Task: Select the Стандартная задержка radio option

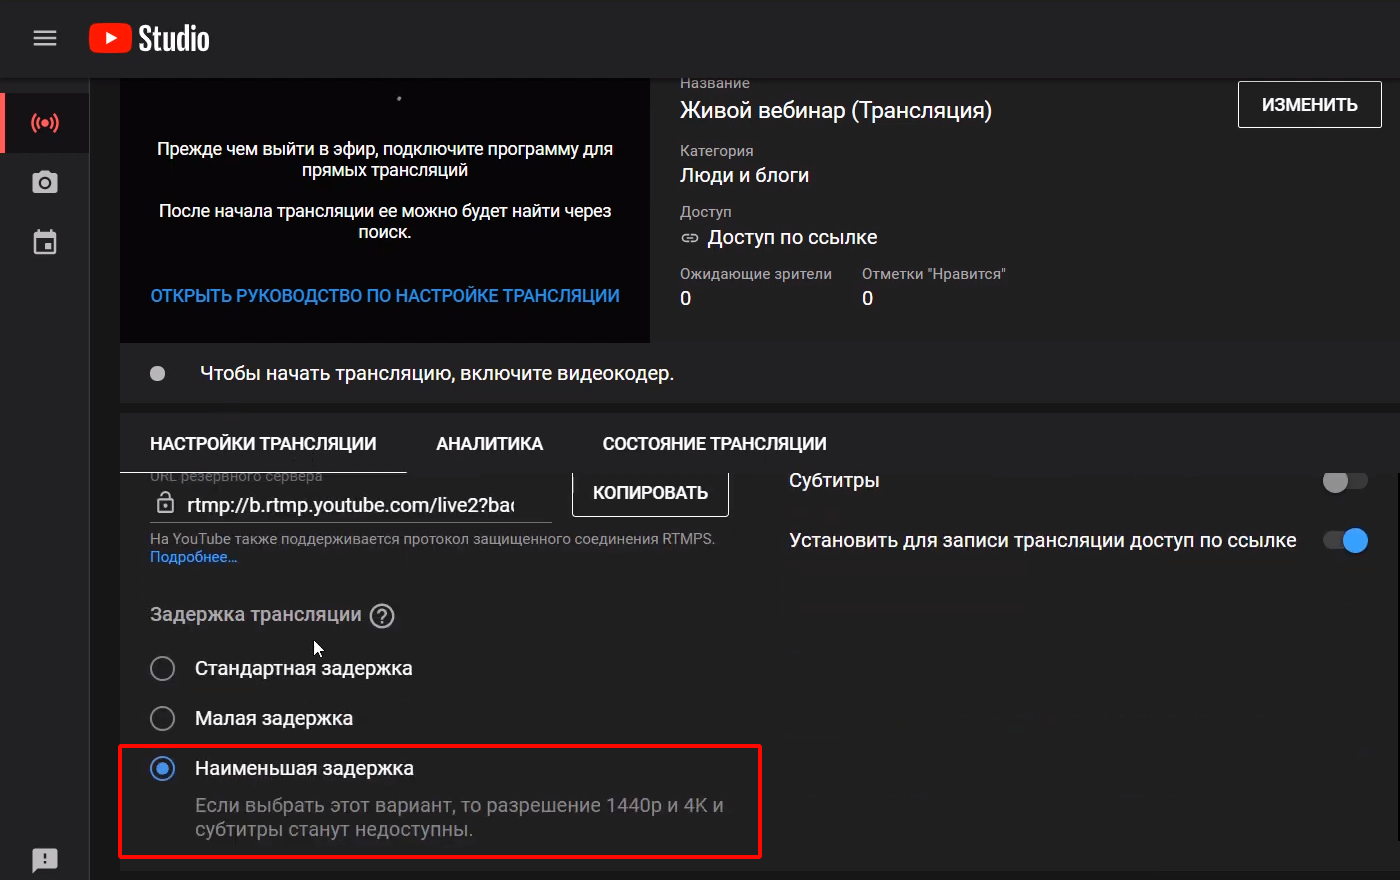Action: (x=162, y=668)
